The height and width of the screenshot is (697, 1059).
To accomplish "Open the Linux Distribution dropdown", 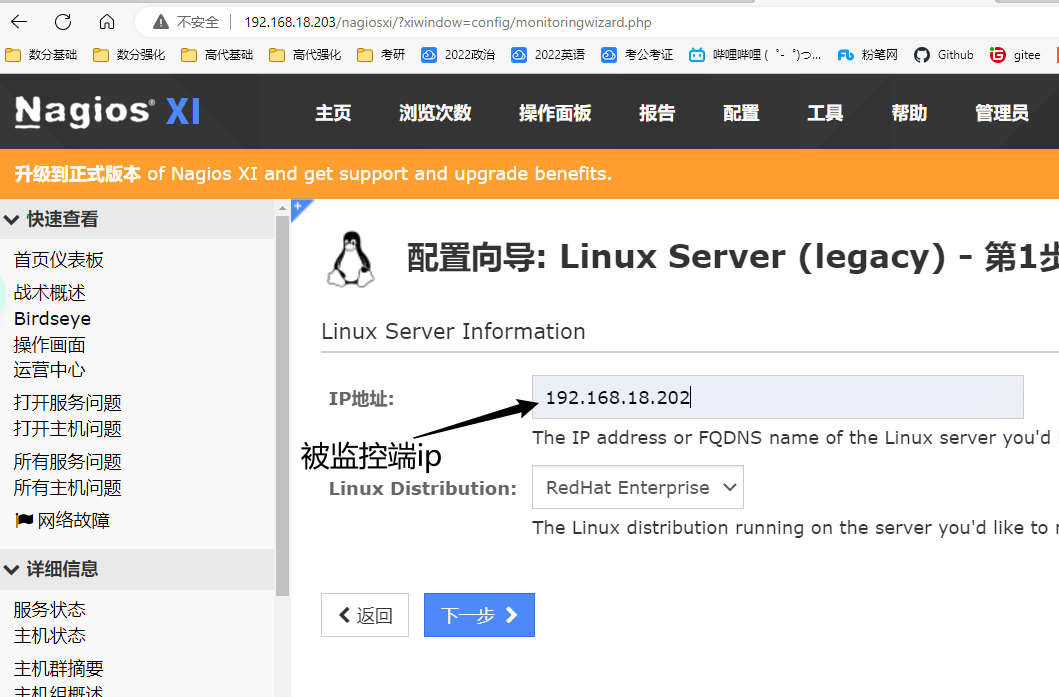I will [637, 488].
